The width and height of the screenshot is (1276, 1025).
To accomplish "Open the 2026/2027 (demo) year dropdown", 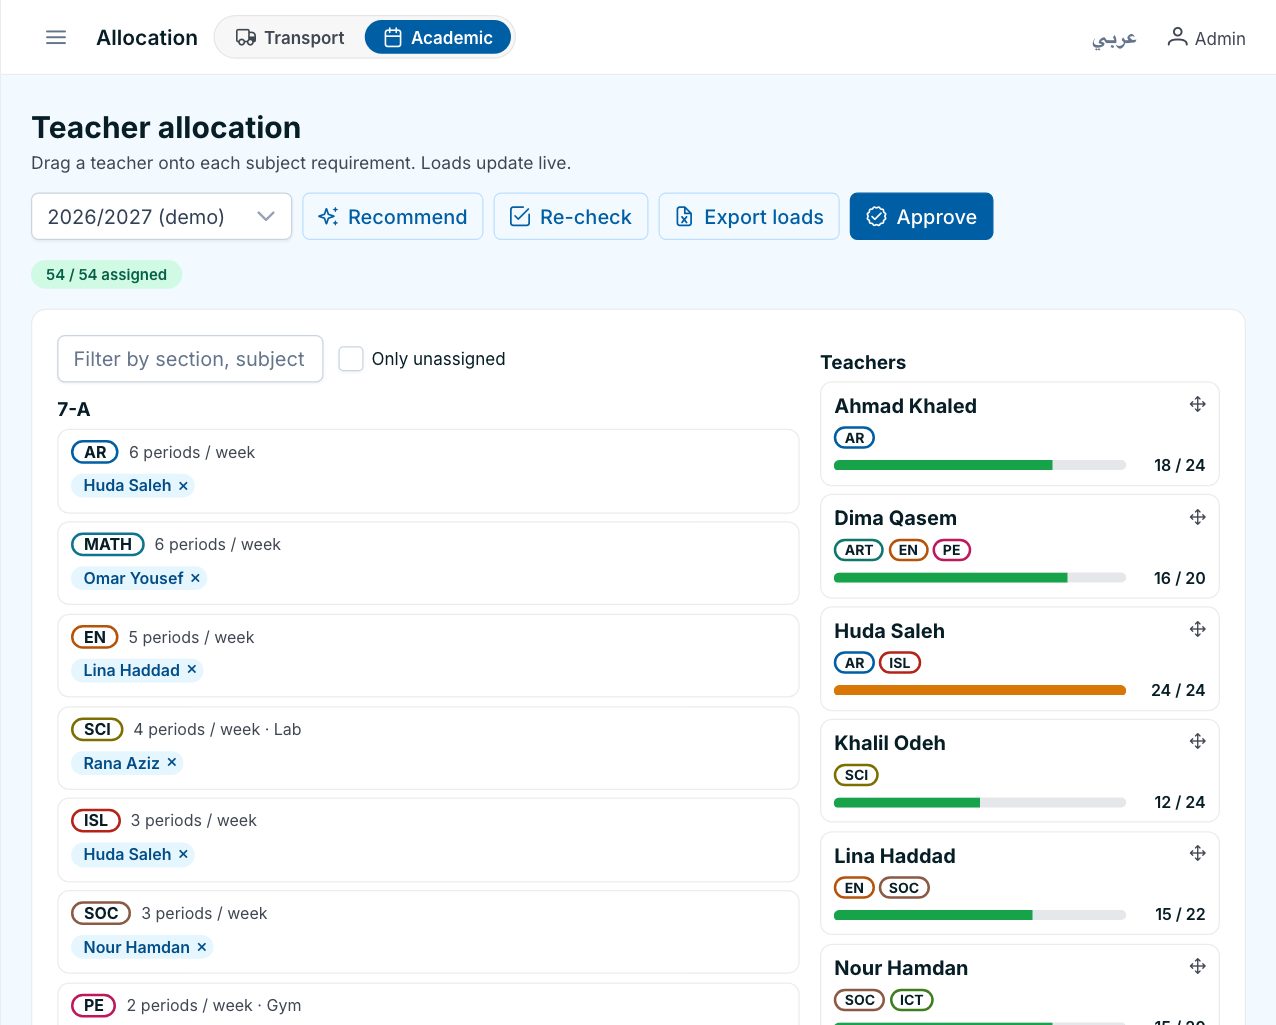I will (161, 216).
